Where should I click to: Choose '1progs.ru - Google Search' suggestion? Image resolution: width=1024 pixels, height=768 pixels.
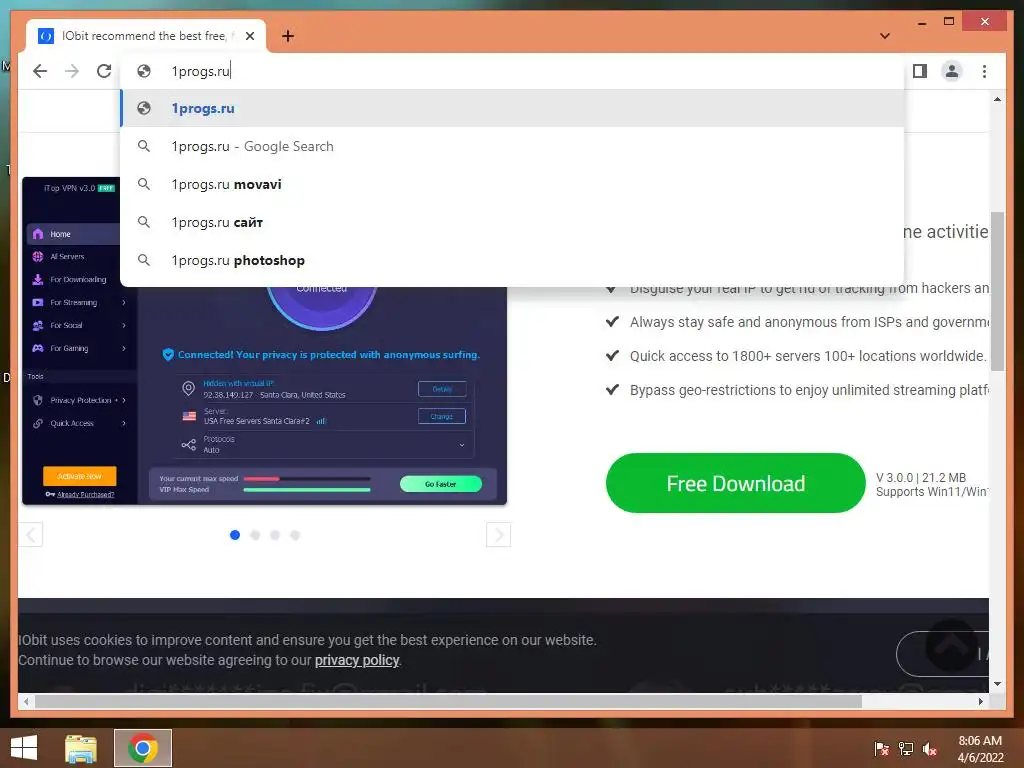(512, 146)
